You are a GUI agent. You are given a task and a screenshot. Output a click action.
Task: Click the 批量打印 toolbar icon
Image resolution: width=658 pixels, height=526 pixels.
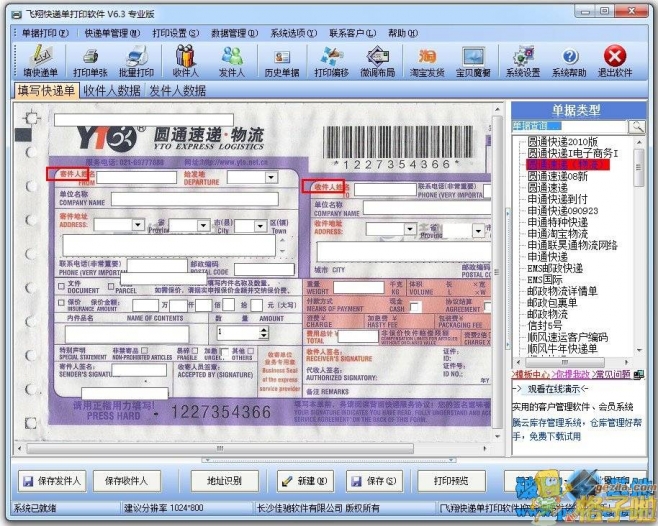pyautogui.click(x=136, y=61)
